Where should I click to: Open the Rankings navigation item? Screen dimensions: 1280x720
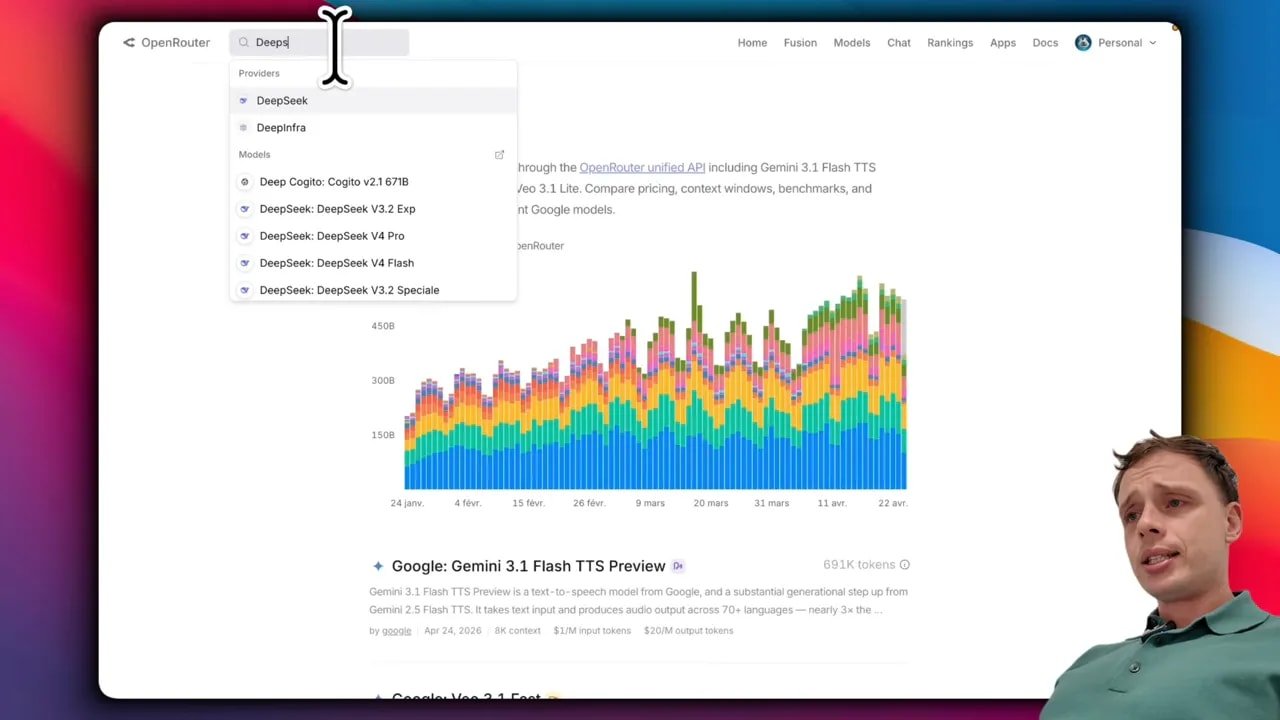[949, 42]
